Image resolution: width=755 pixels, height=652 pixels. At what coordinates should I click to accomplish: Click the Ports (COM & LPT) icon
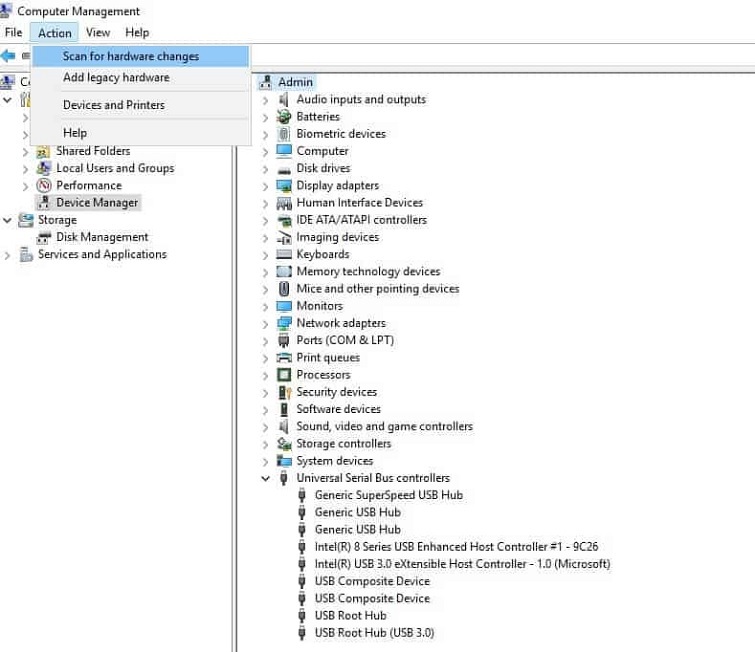coord(284,341)
